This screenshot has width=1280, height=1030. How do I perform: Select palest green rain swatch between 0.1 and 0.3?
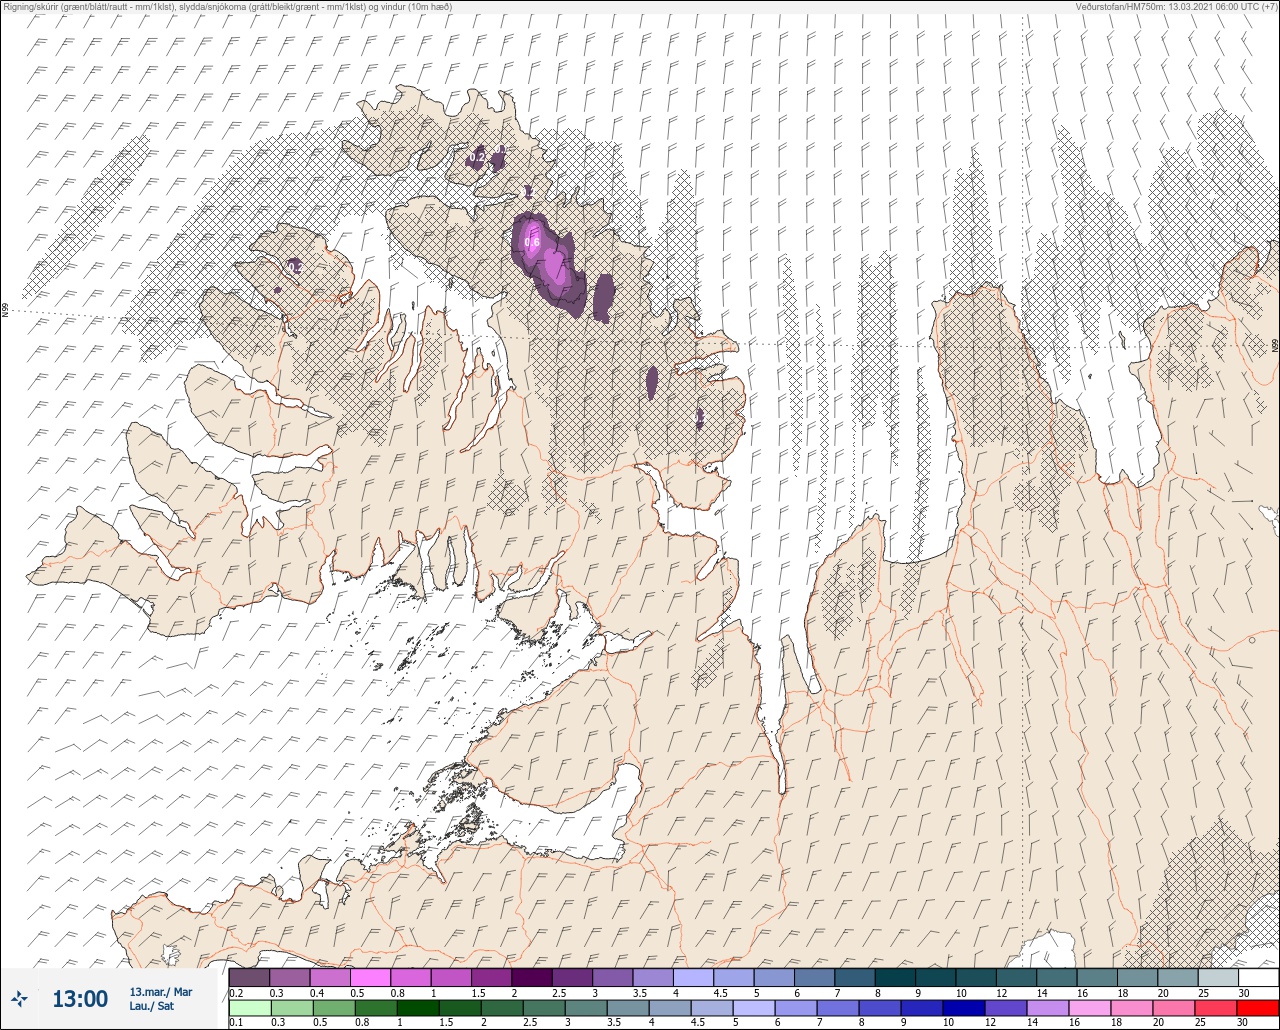coord(249,1007)
